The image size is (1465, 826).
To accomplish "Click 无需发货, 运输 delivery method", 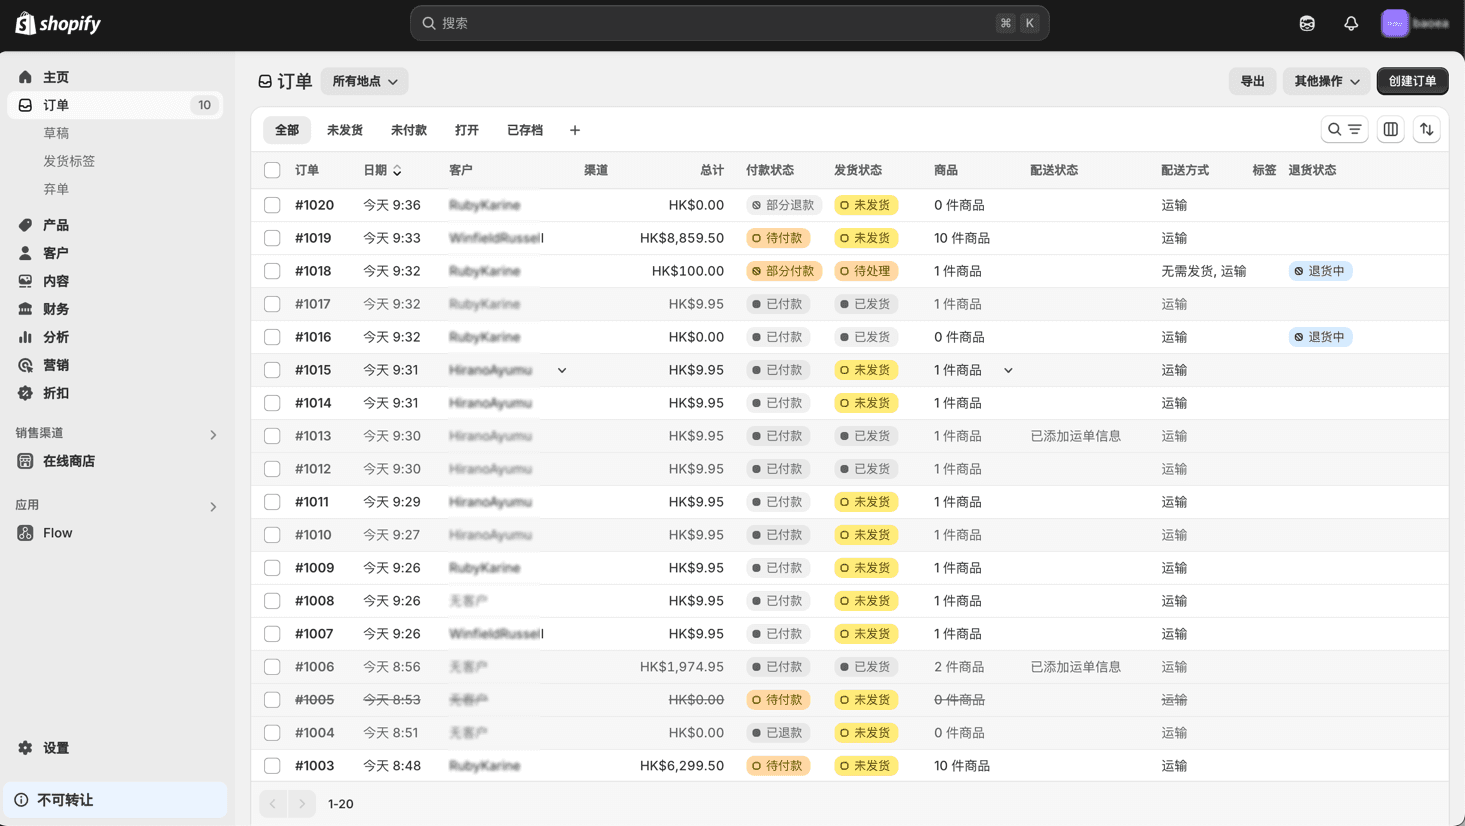I will click(1203, 271).
